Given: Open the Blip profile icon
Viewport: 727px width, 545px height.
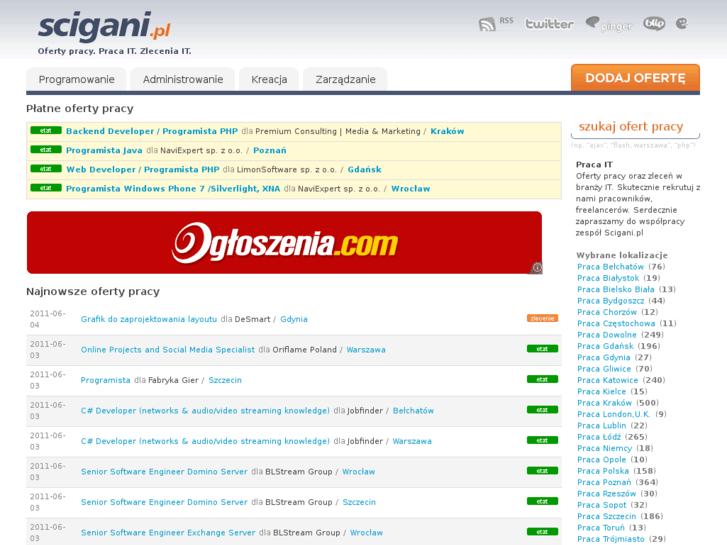Looking at the screenshot, I should click(x=654, y=24).
